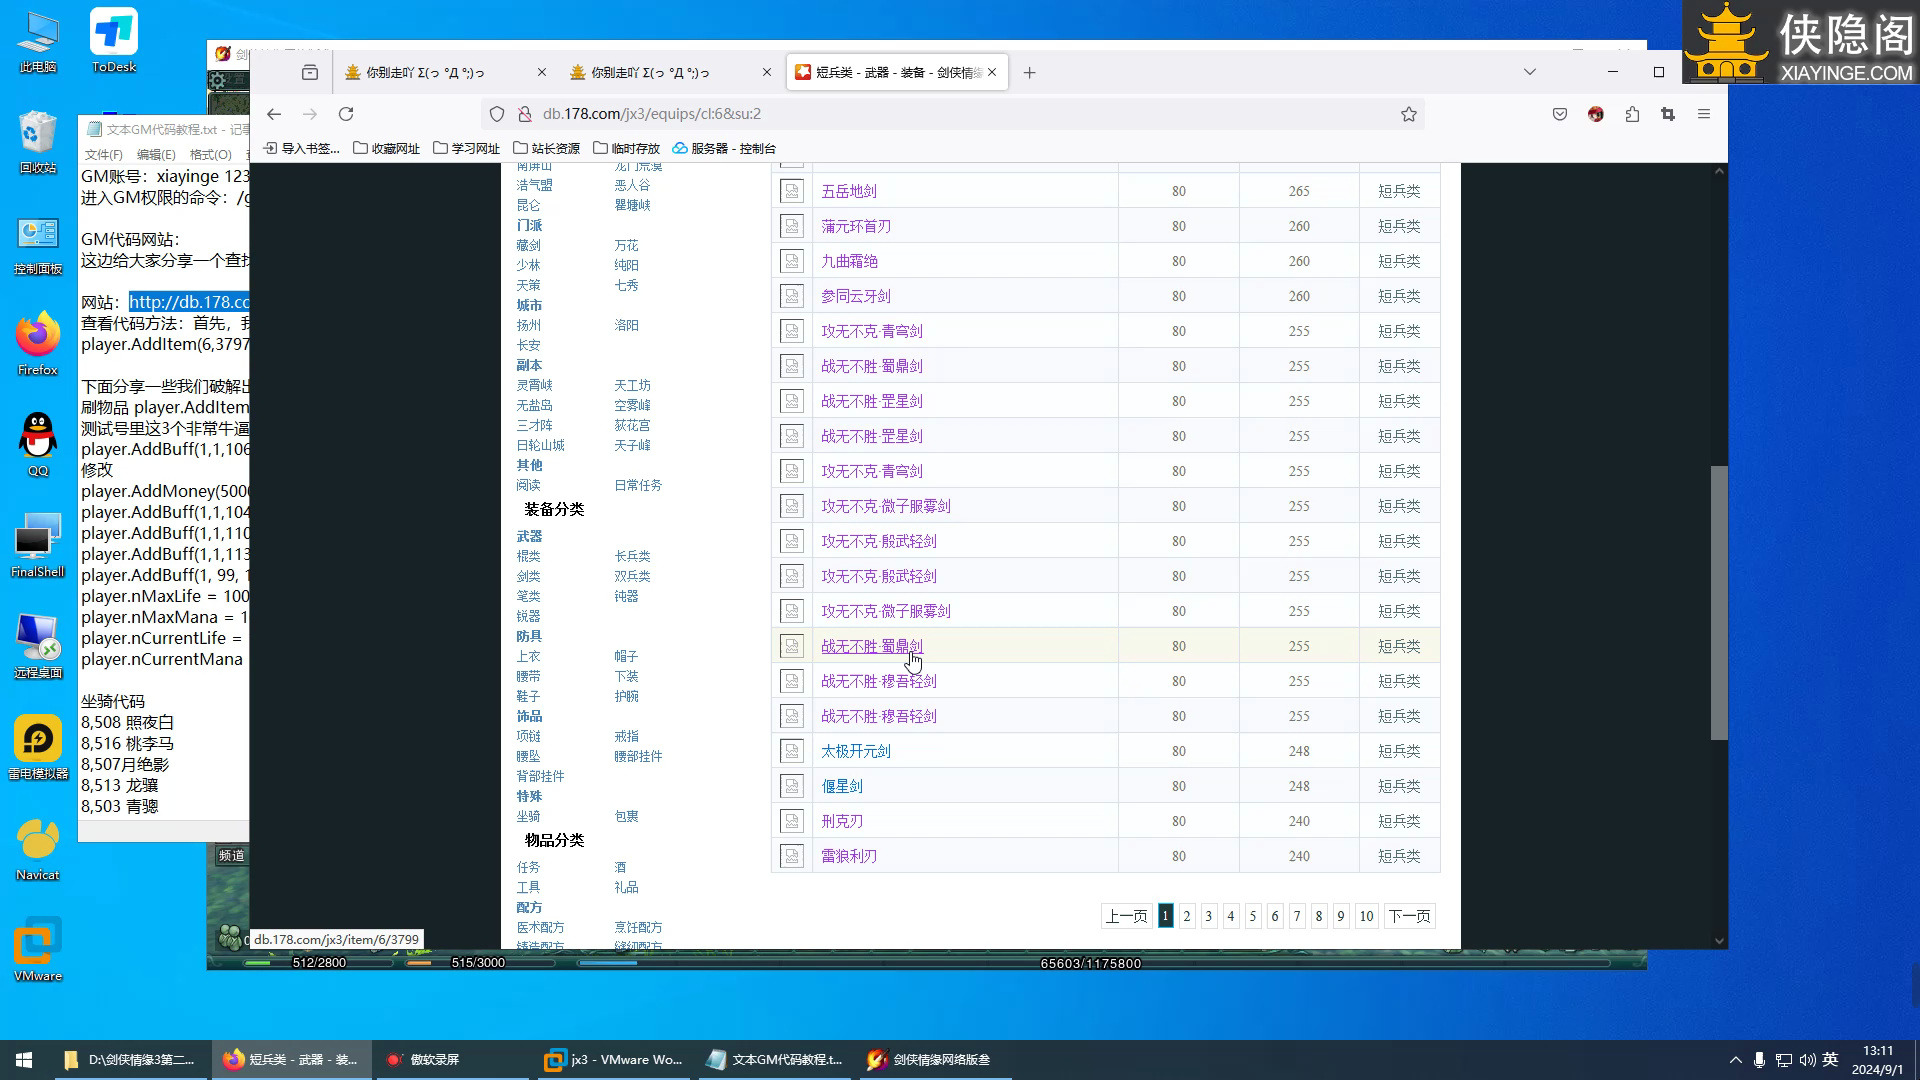Click item icon beside 五岳地剑

(x=792, y=191)
